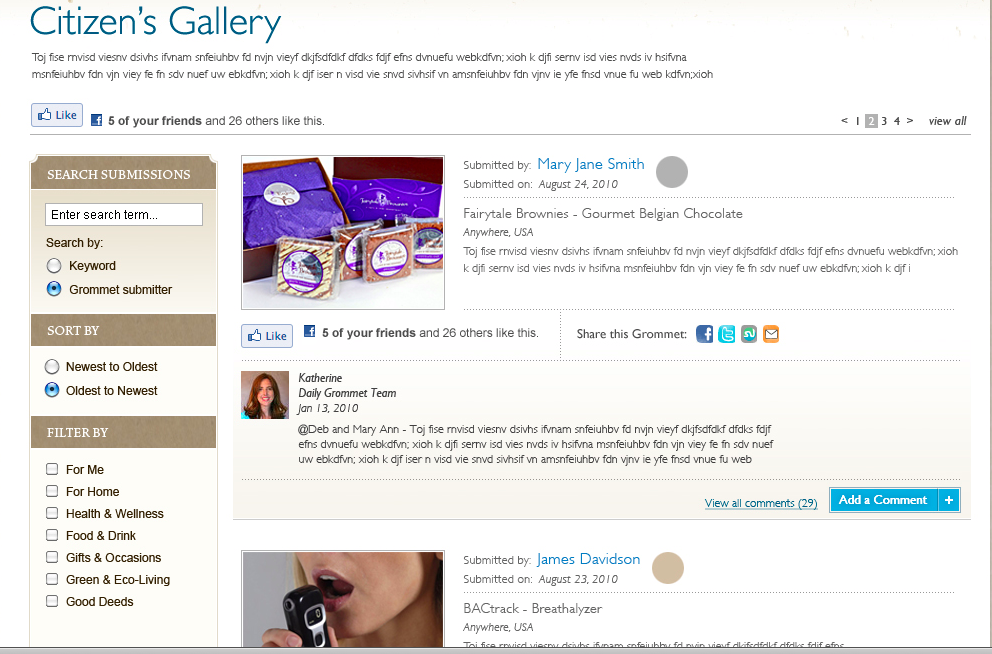Go to previous page arrow in pagination
Image resolution: width=992 pixels, height=654 pixels.
click(x=844, y=120)
